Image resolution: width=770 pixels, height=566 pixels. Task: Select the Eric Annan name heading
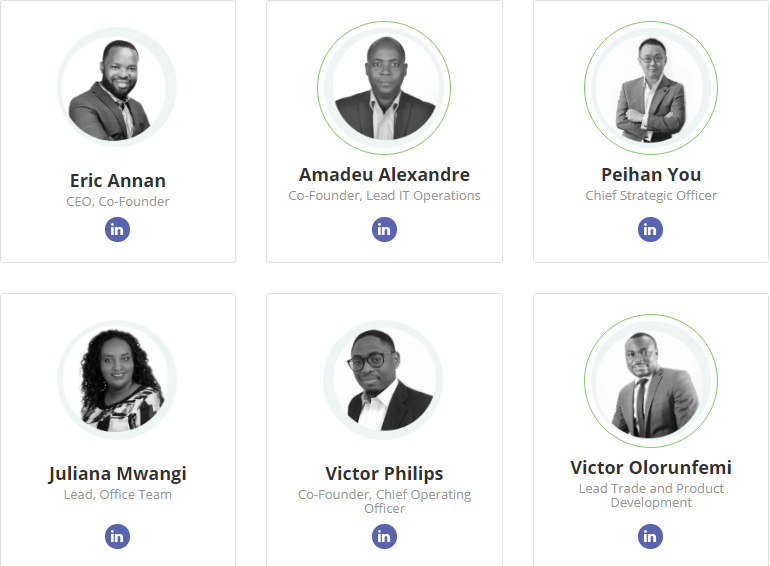[118, 181]
